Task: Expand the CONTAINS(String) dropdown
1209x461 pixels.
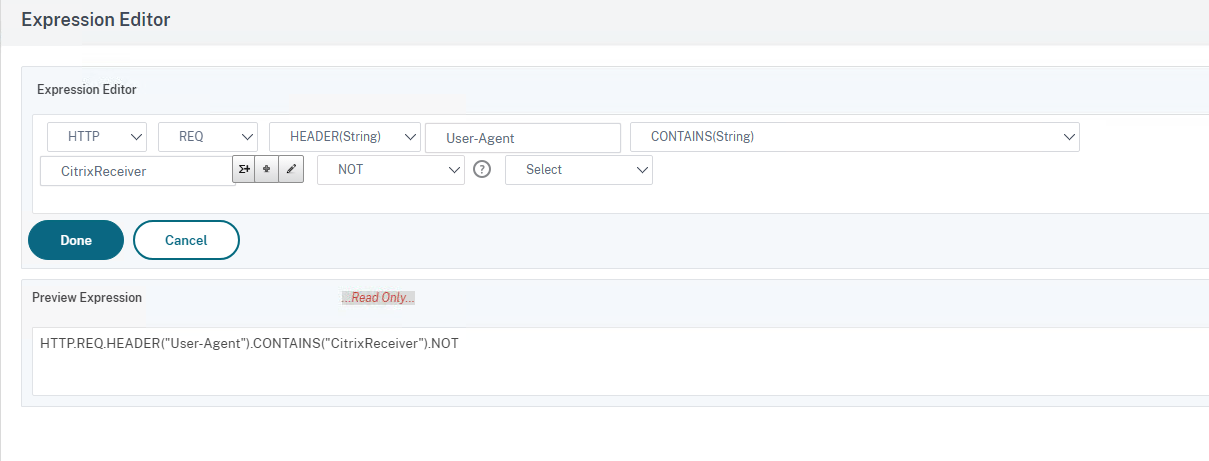Action: [854, 137]
